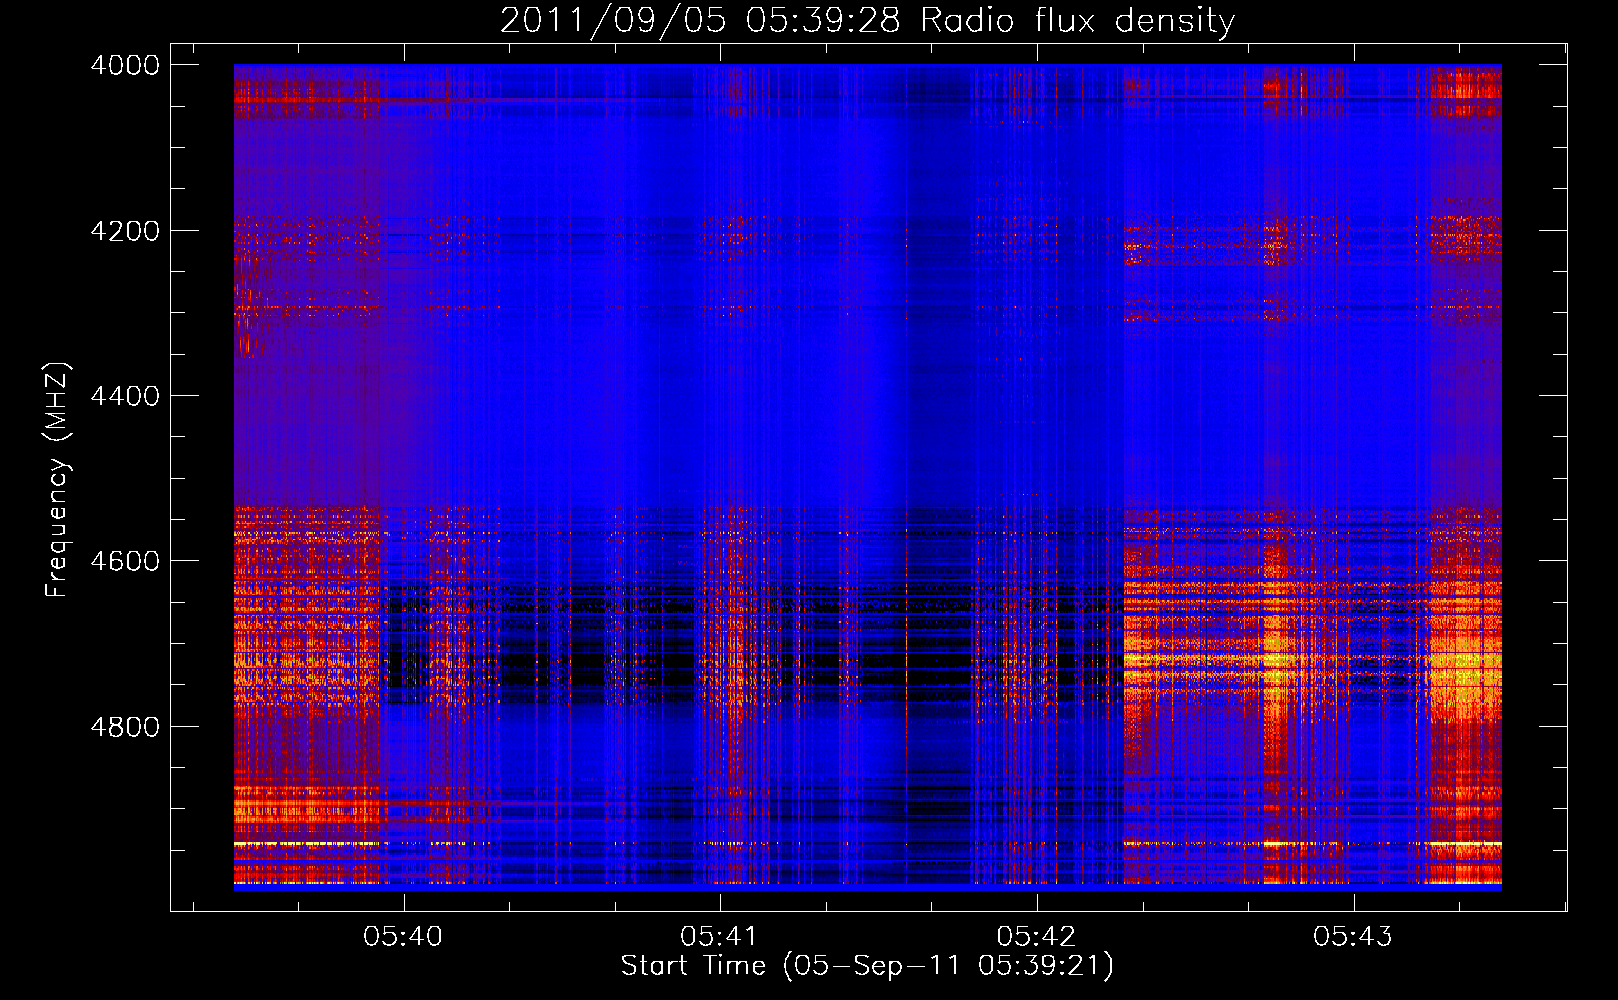Click the 05:40 time axis label
Screen dimensions: 1618x1000
pyautogui.click(x=403, y=936)
